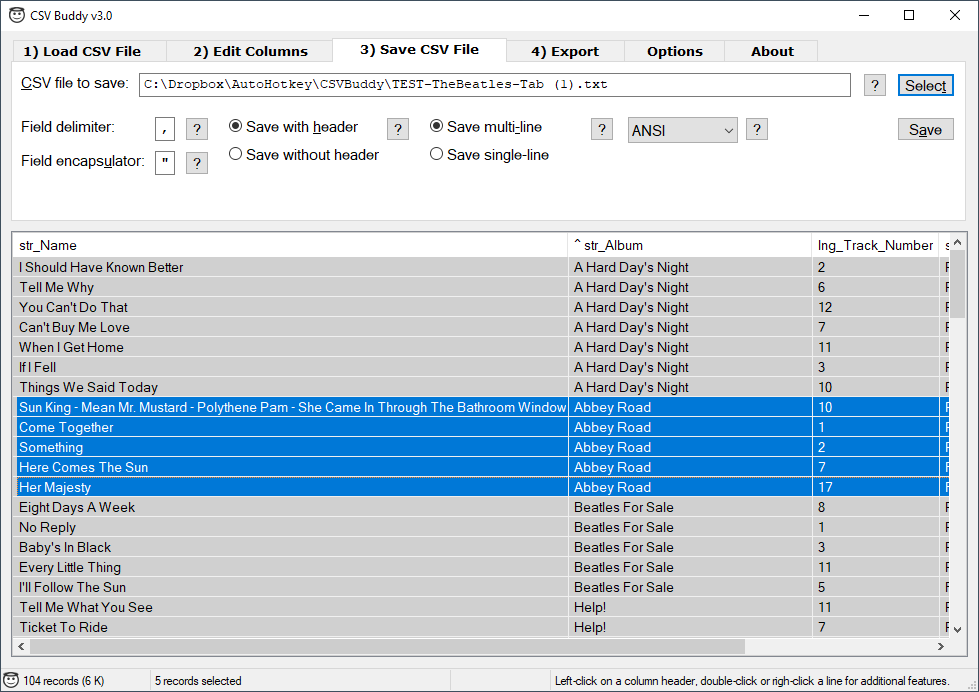The image size is (979, 692).
Task: Open the ANSI encoding dropdown
Action: click(682, 130)
